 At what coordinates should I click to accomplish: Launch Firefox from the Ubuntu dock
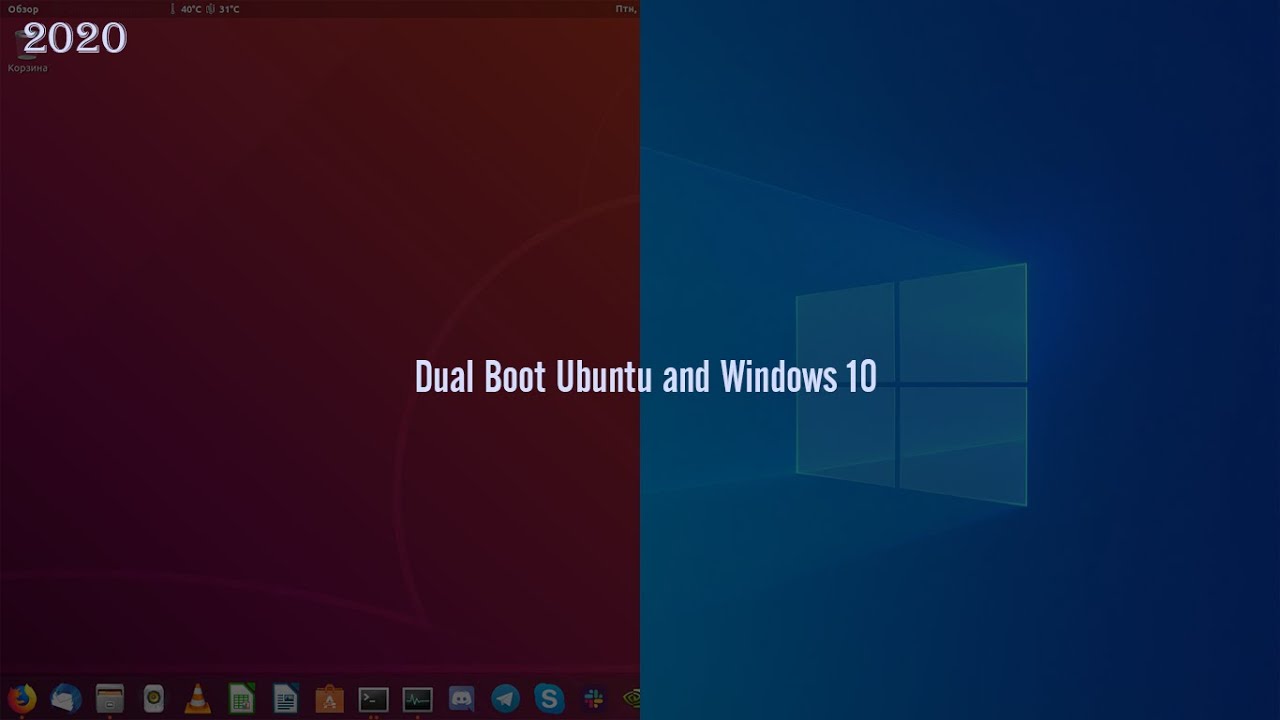coord(22,698)
